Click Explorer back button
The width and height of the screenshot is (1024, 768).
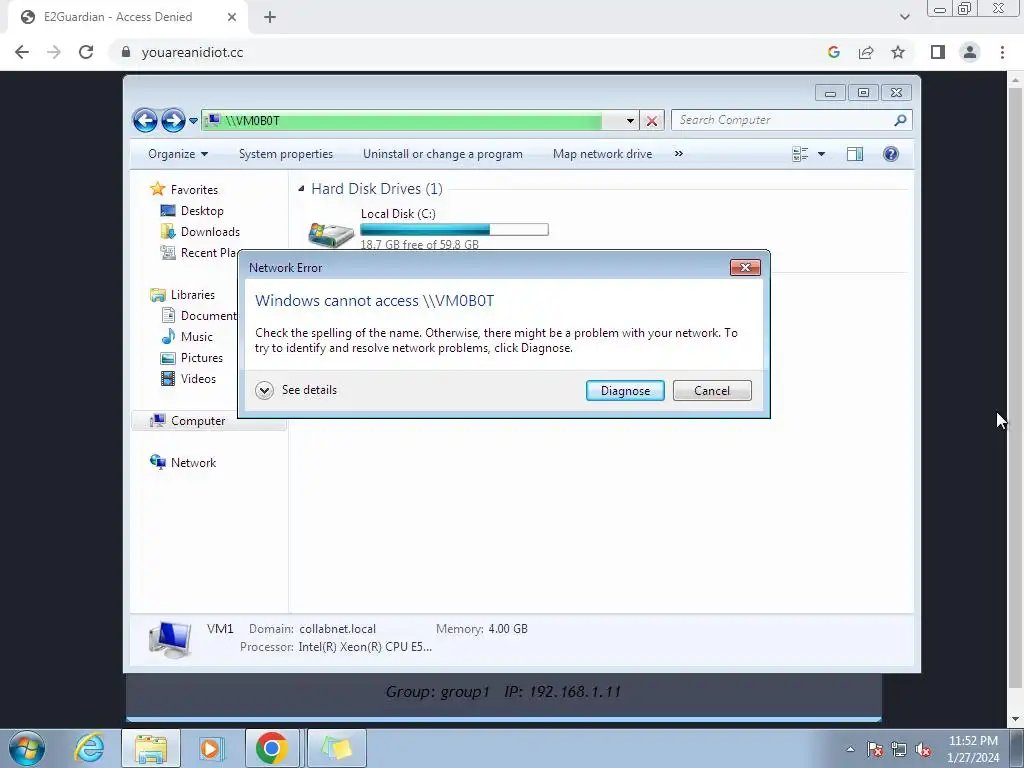click(145, 120)
